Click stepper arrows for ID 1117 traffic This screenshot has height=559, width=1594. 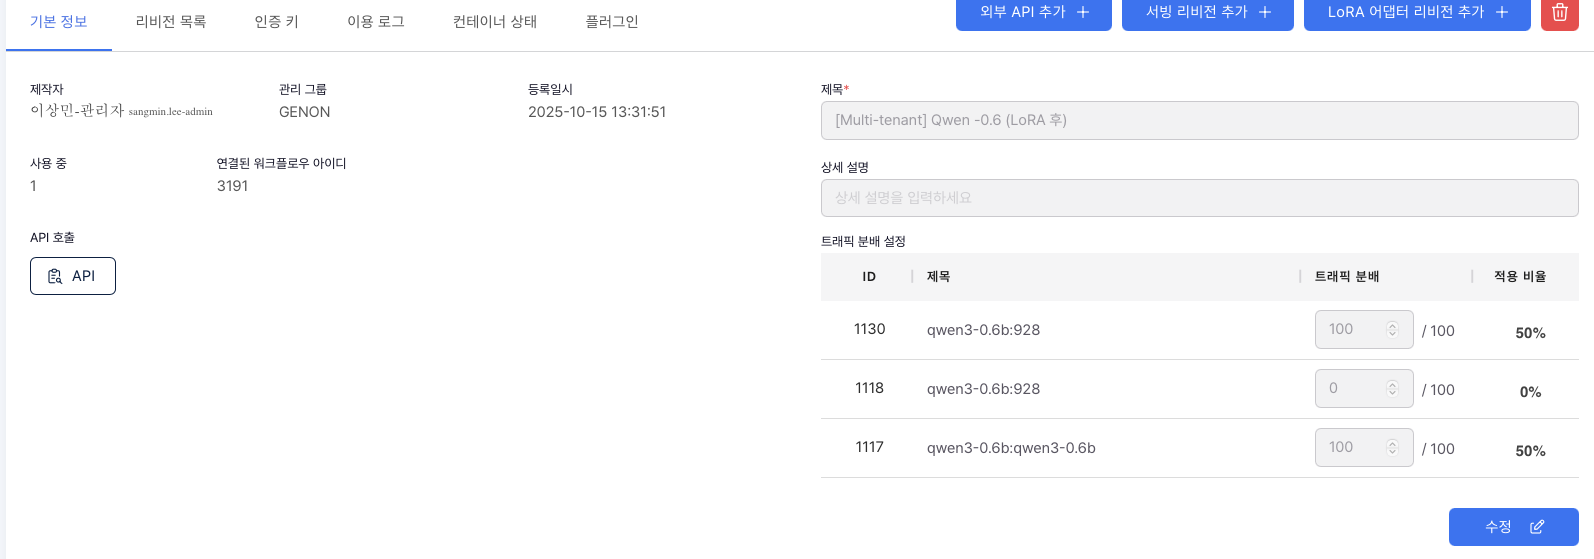pos(1392,448)
